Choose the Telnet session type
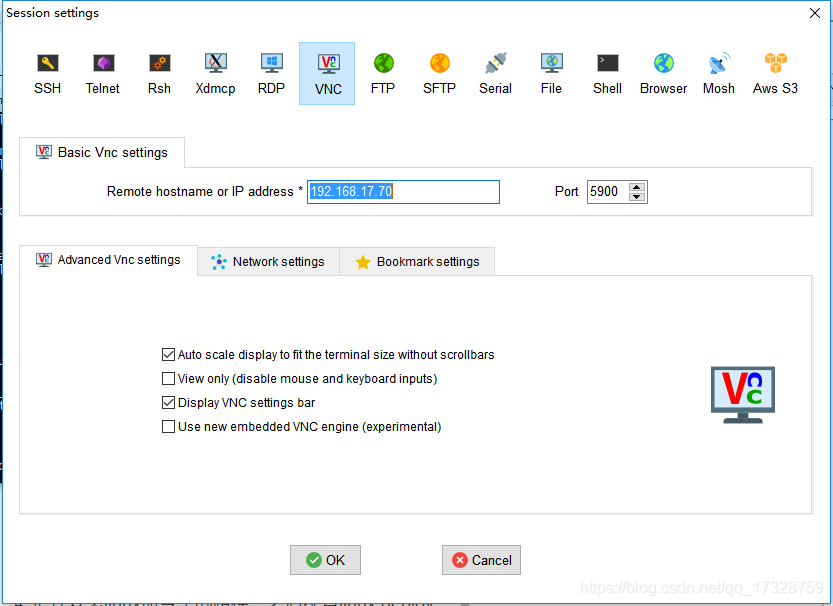 [103, 73]
